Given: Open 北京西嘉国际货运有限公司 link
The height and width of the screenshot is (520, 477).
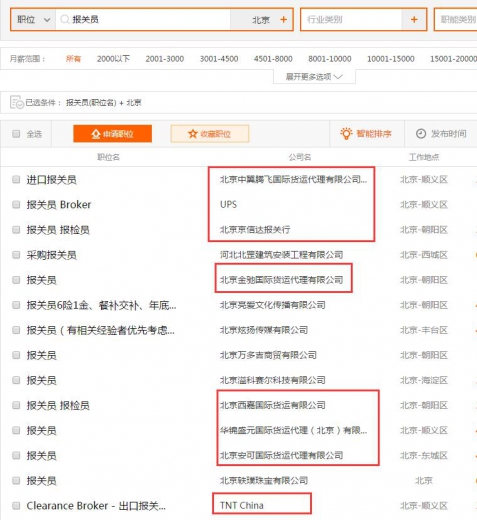Looking at the screenshot, I should (x=273, y=405).
